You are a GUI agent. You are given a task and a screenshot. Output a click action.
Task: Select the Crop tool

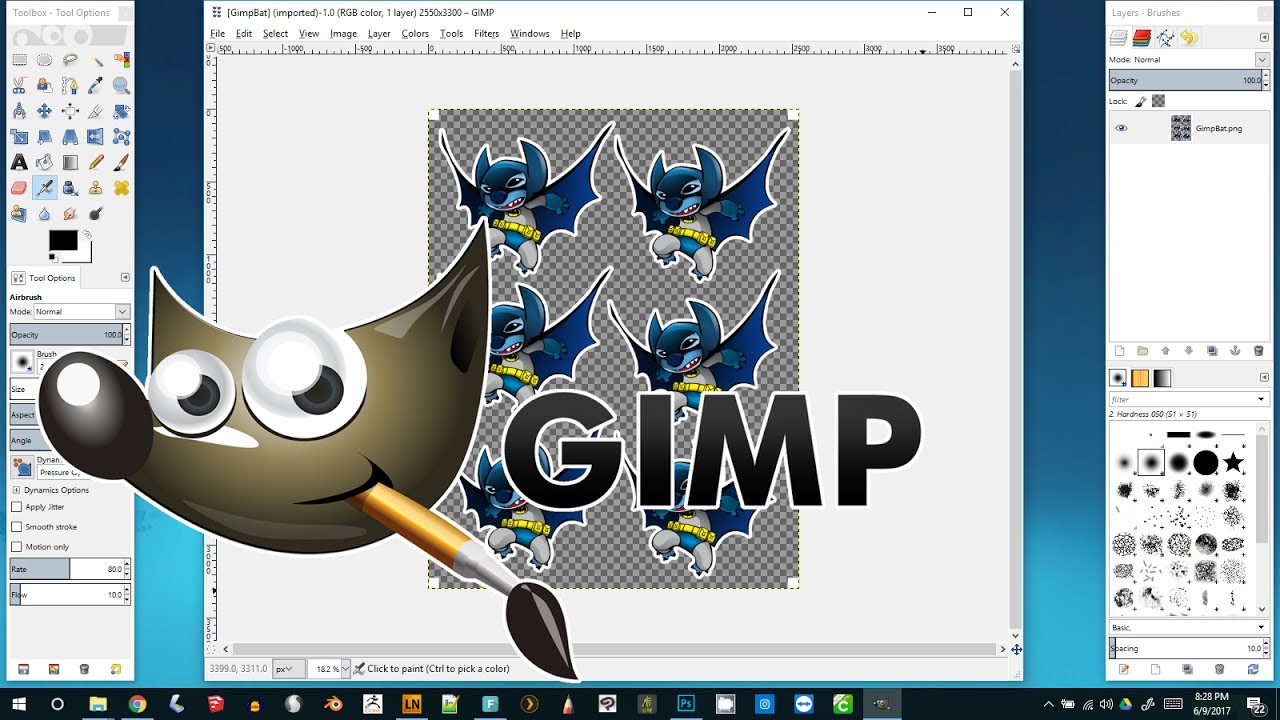[96, 111]
